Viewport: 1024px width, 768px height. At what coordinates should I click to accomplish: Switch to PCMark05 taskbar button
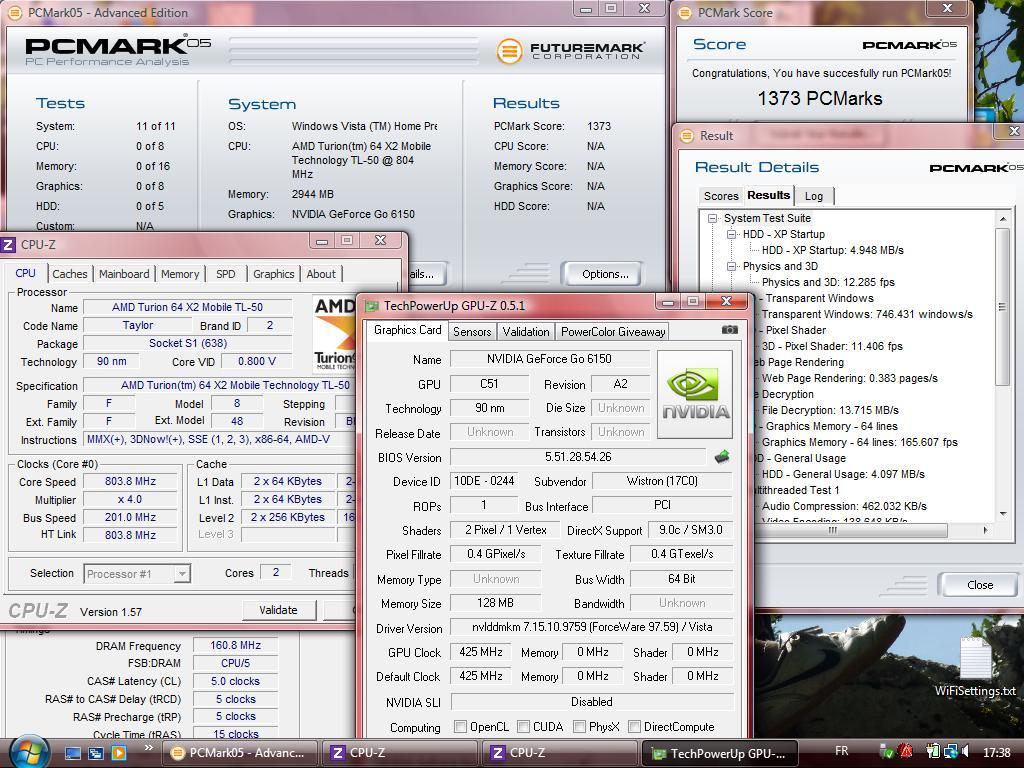coord(239,753)
